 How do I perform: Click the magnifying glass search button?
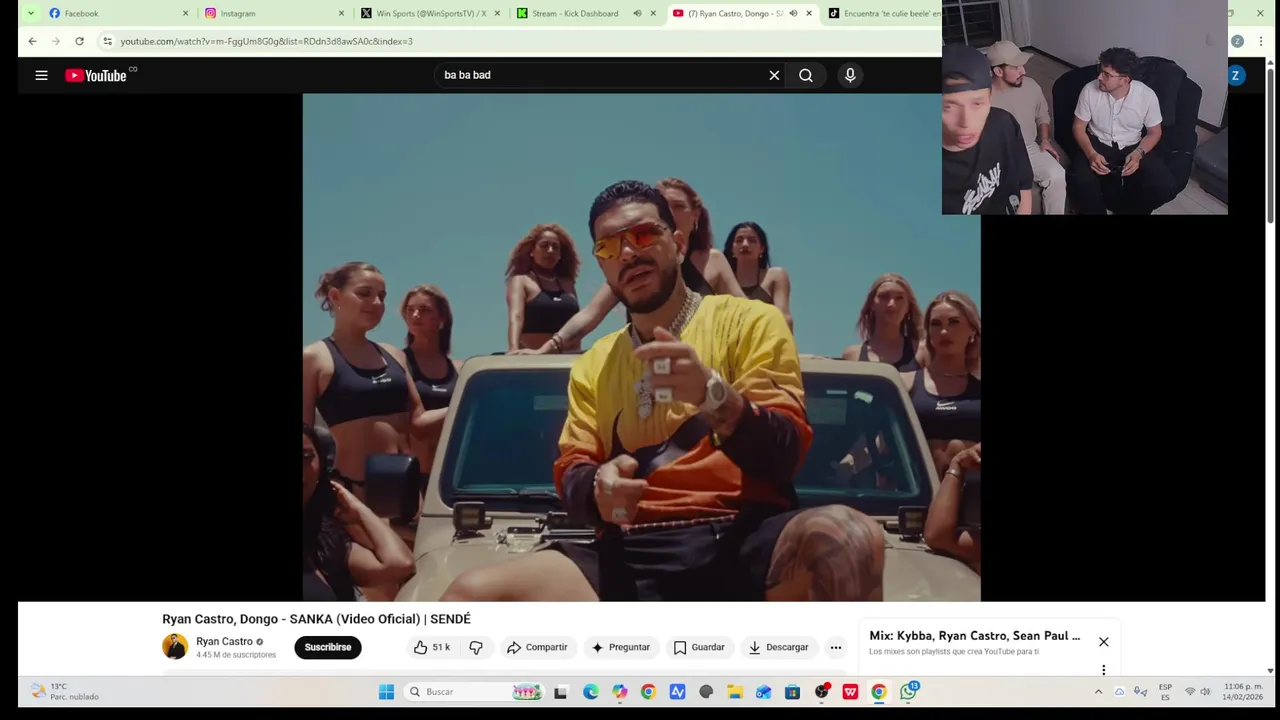click(x=806, y=75)
